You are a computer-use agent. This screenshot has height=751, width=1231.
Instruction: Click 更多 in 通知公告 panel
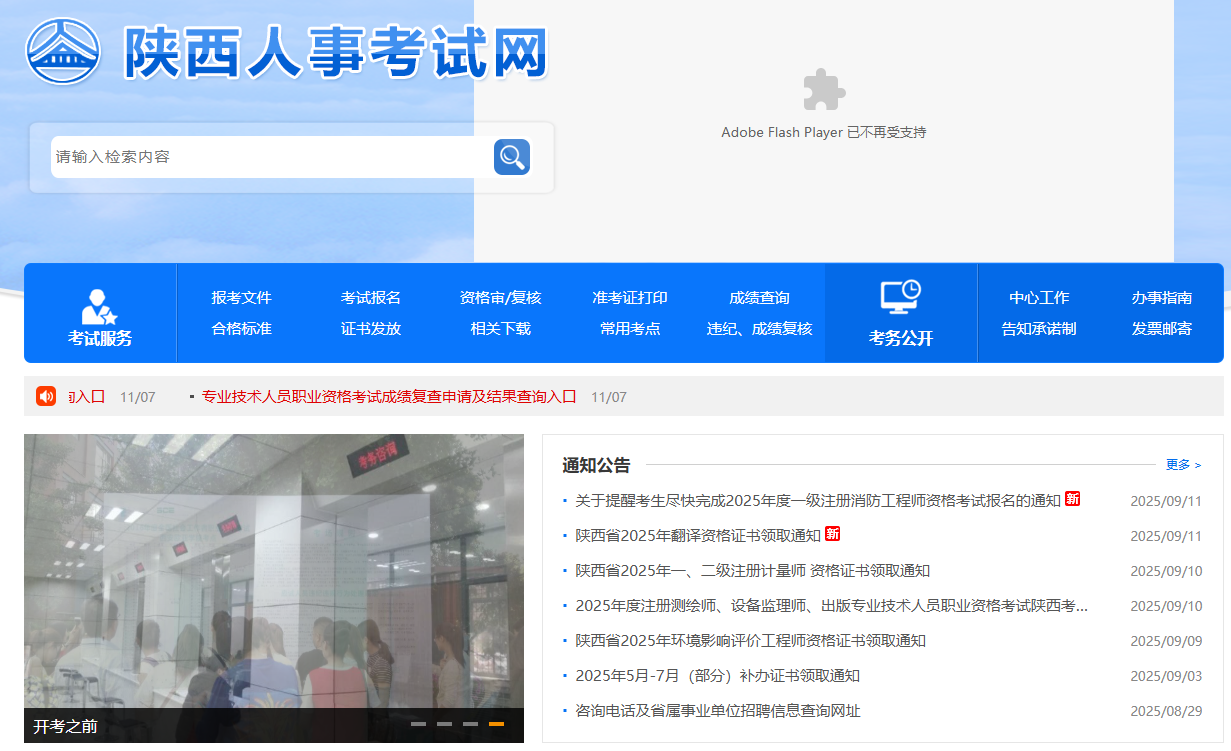pos(1183,465)
